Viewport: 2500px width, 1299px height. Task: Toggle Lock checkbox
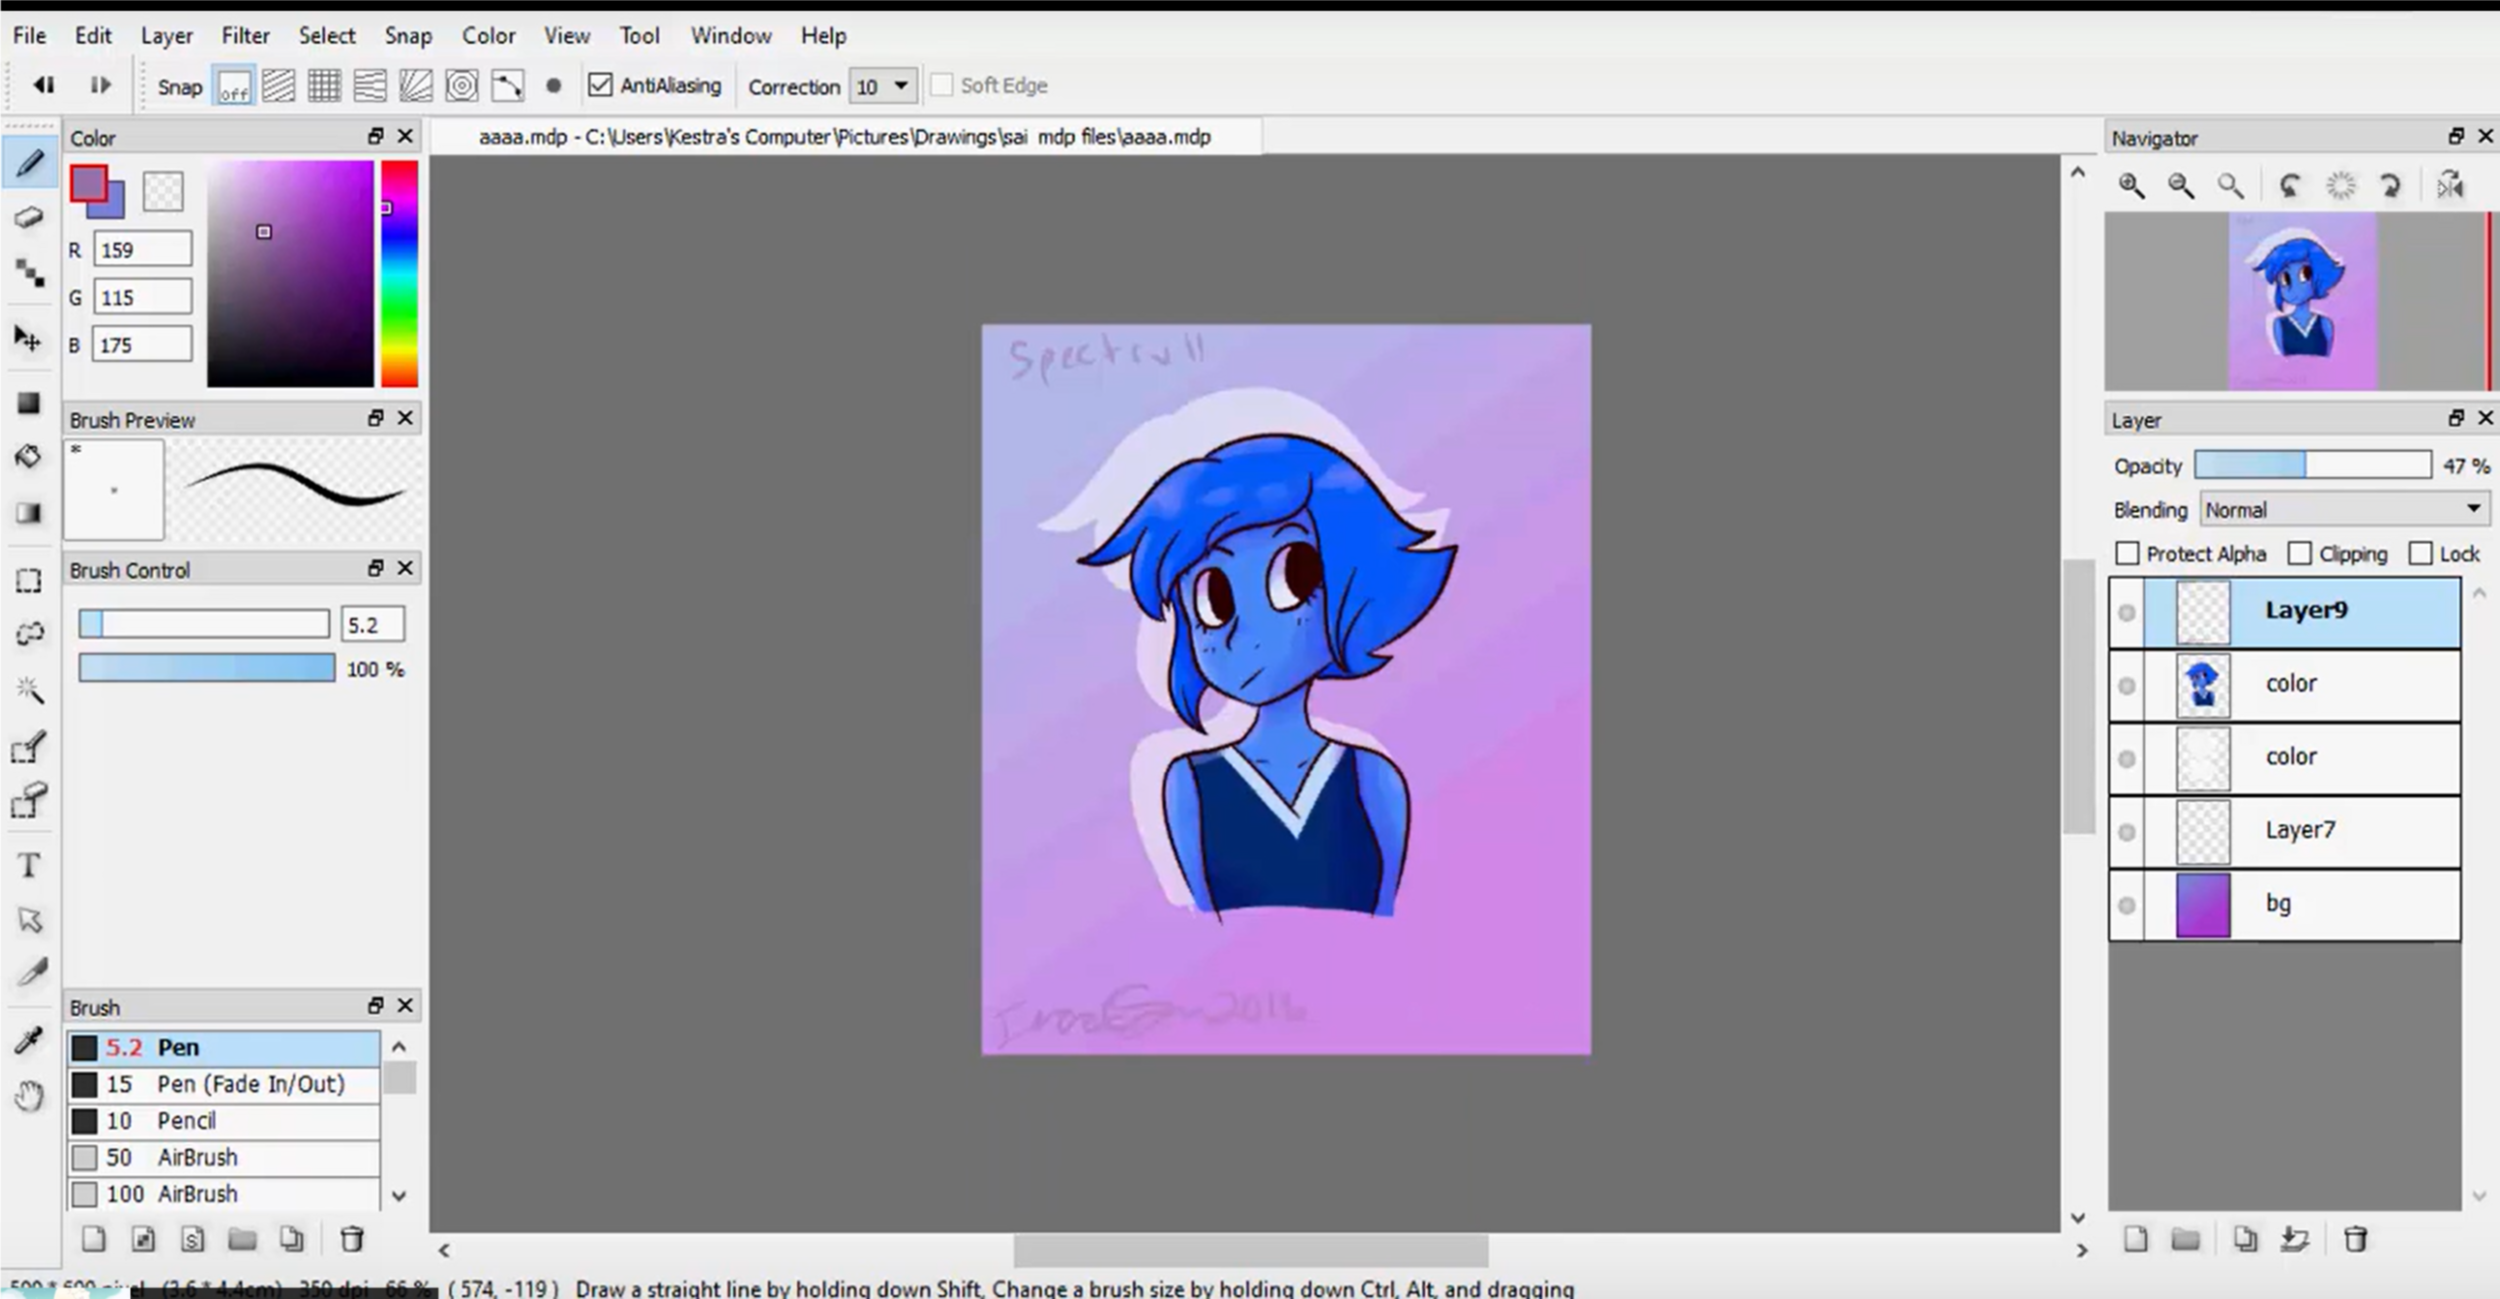pyautogui.click(x=2421, y=554)
